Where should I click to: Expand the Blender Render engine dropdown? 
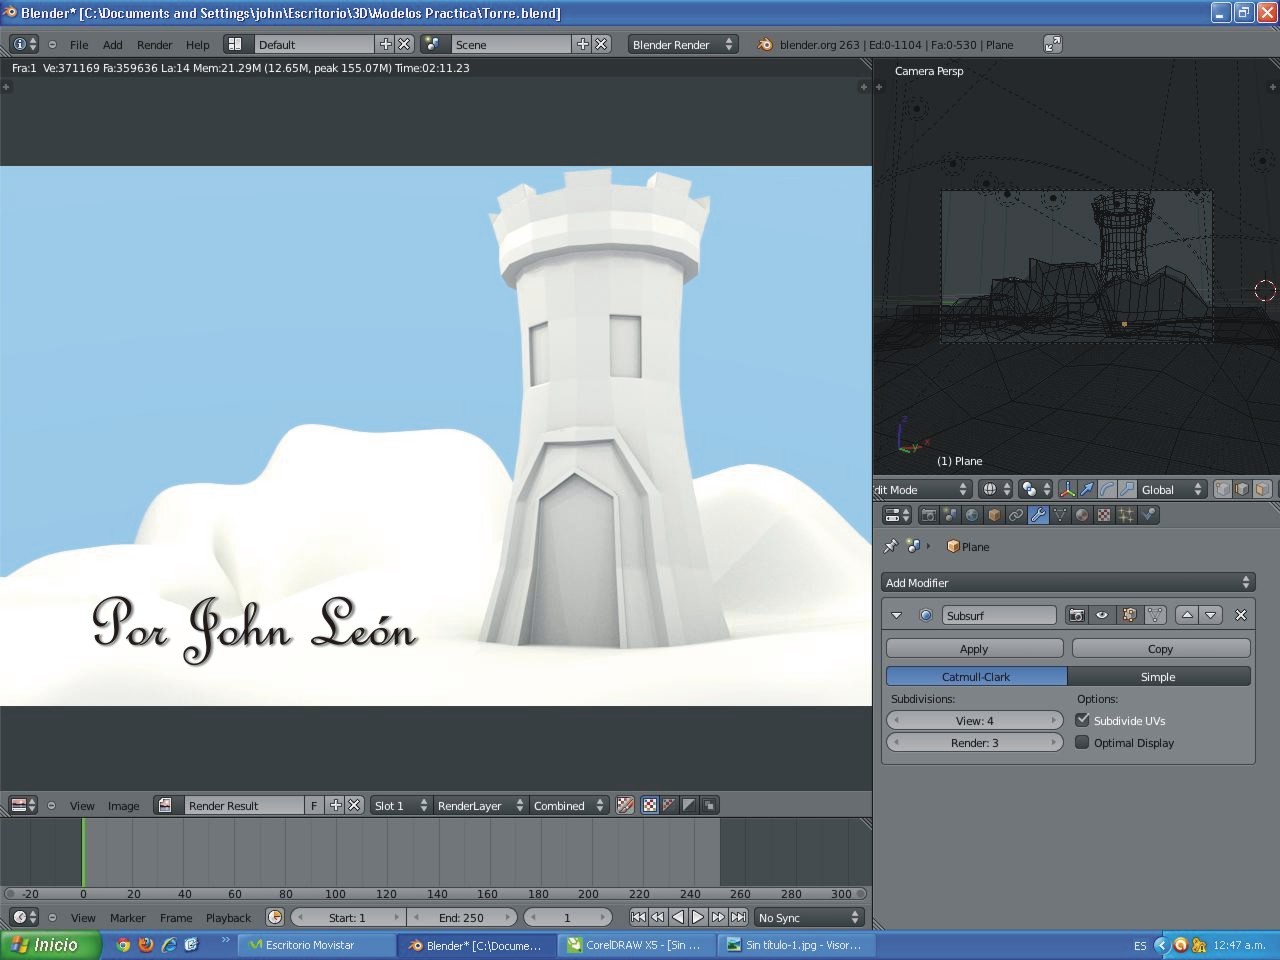[x=682, y=44]
